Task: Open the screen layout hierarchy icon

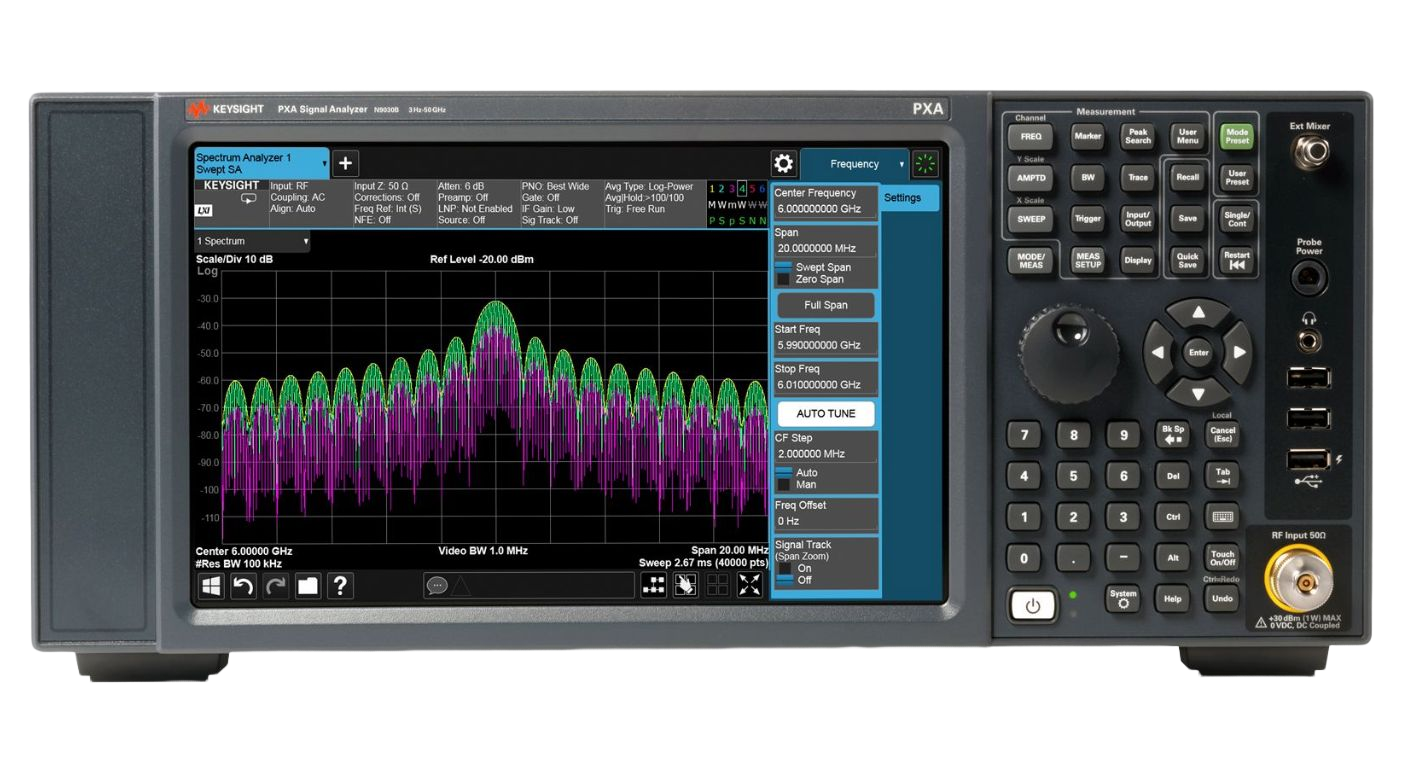Action: 653,586
